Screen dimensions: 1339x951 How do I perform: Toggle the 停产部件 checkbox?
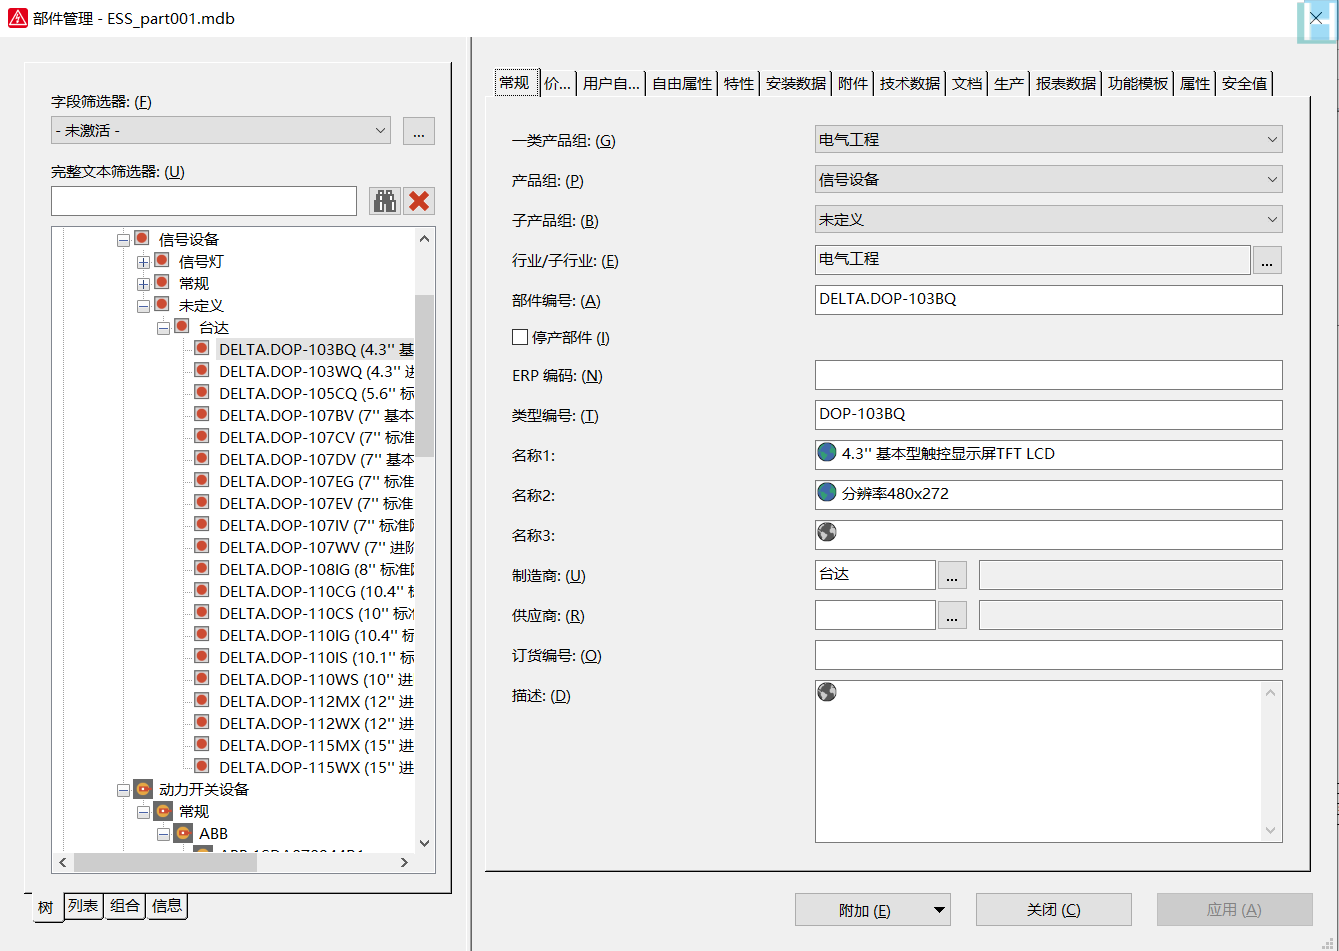tap(520, 337)
